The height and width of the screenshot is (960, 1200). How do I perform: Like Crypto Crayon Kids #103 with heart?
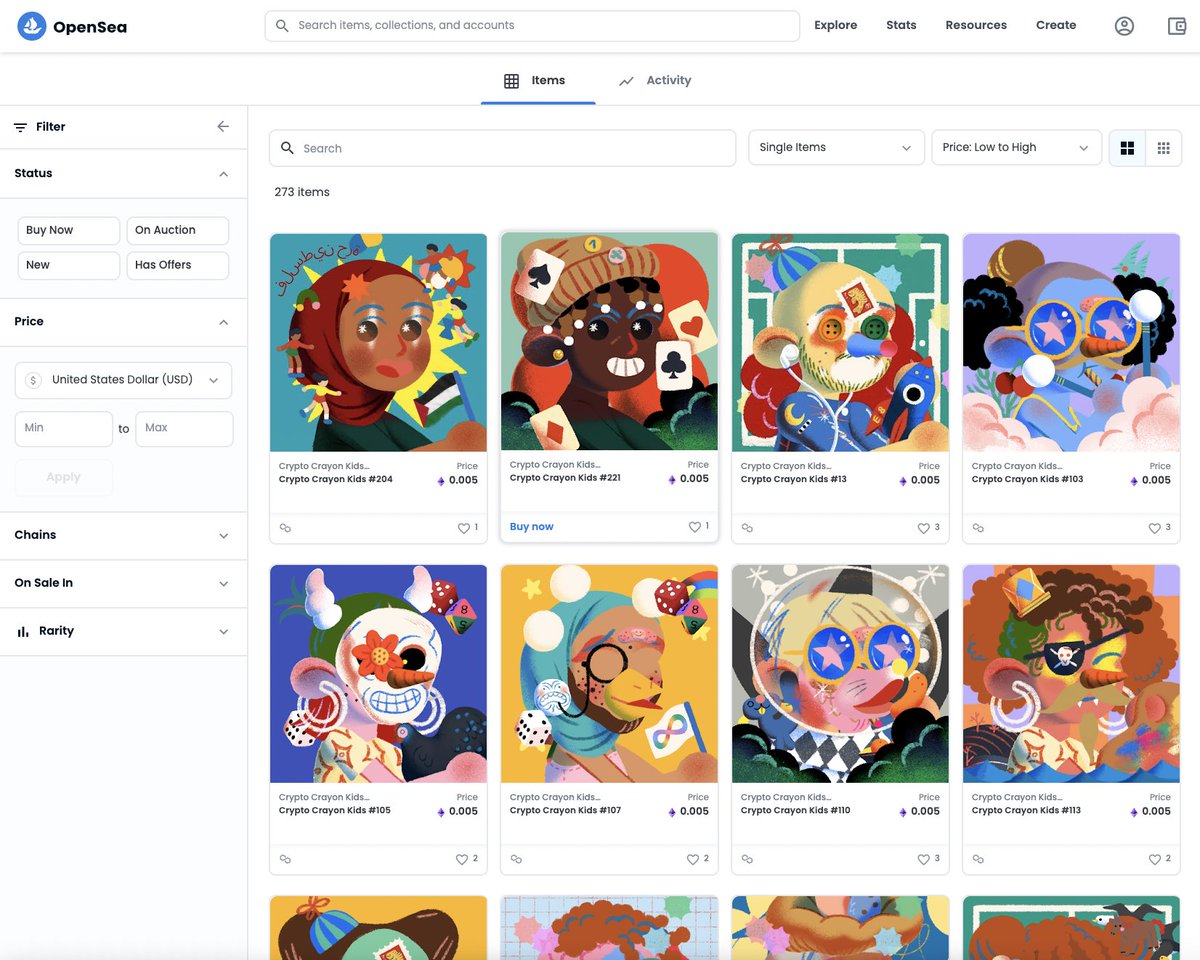1155,528
